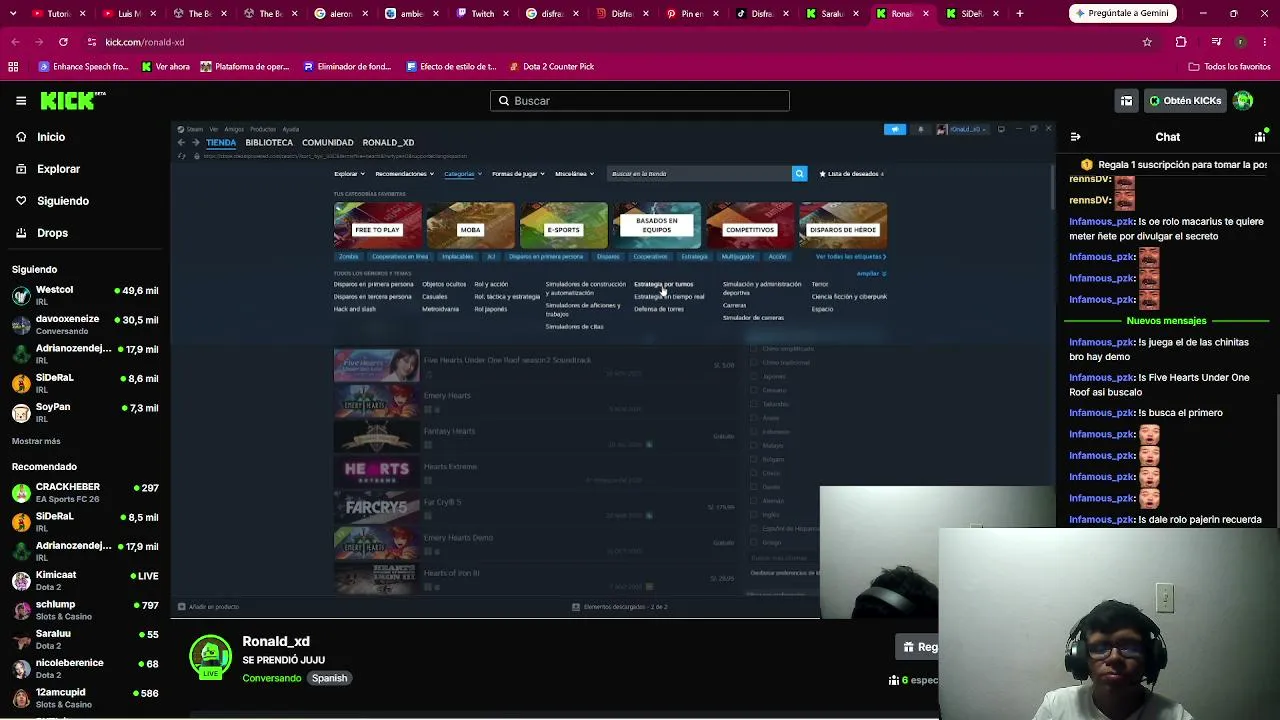The height and width of the screenshot is (720, 1280).
Task: Click the Steam forward arrow
Action: 196,143
